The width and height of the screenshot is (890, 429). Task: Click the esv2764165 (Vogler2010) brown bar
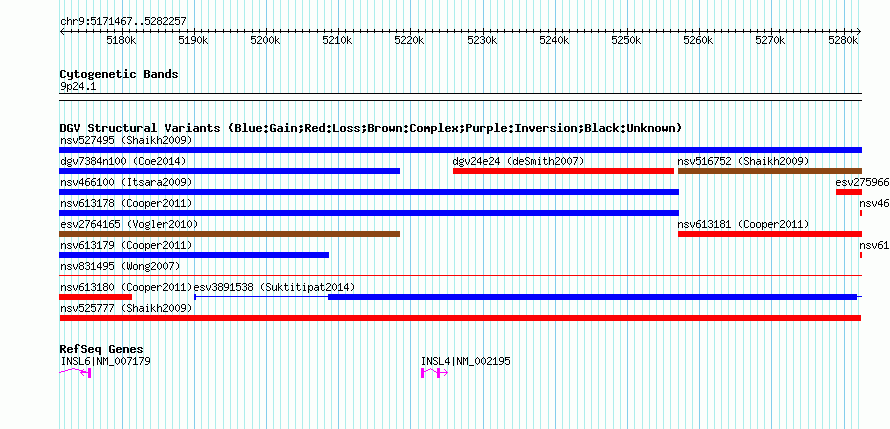click(229, 234)
